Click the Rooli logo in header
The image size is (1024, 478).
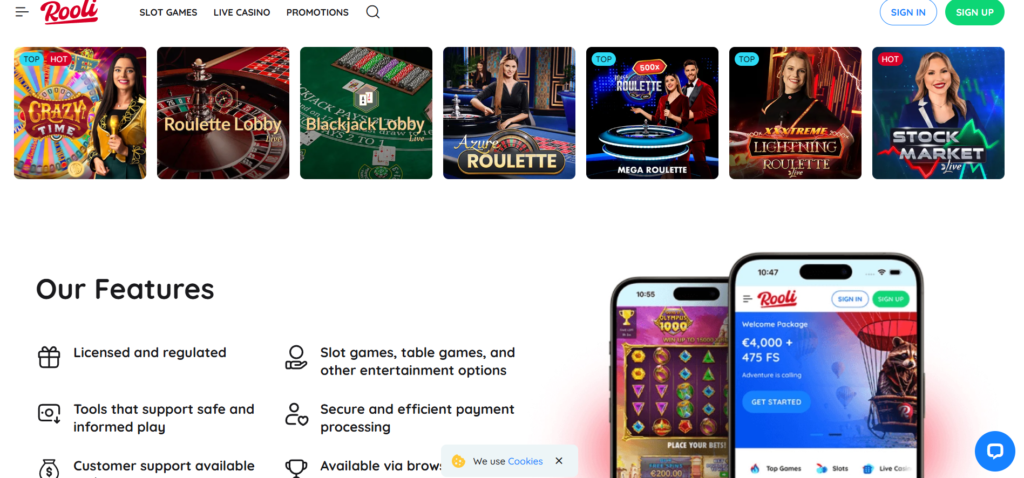69,12
